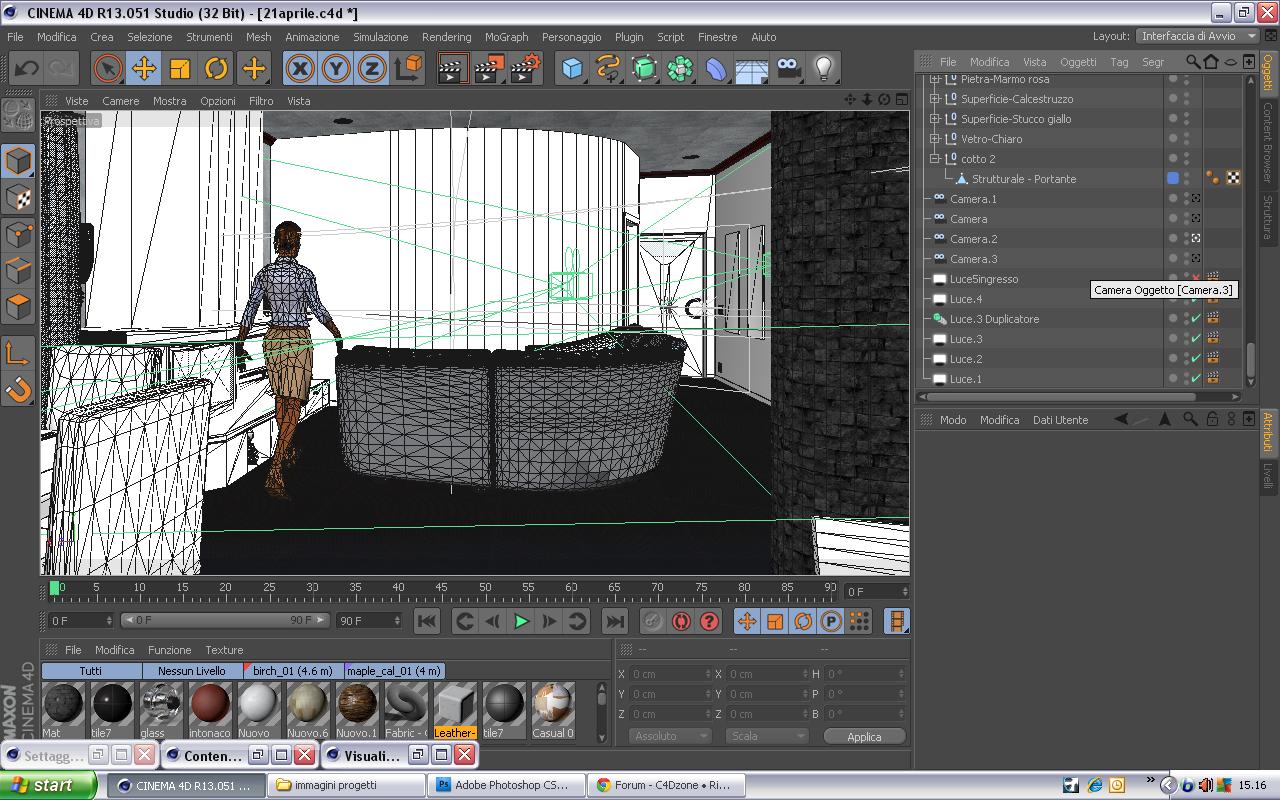The height and width of the screenshot is (800, 1280).
Task: Click the Applica button
Action: pos(864,736)
